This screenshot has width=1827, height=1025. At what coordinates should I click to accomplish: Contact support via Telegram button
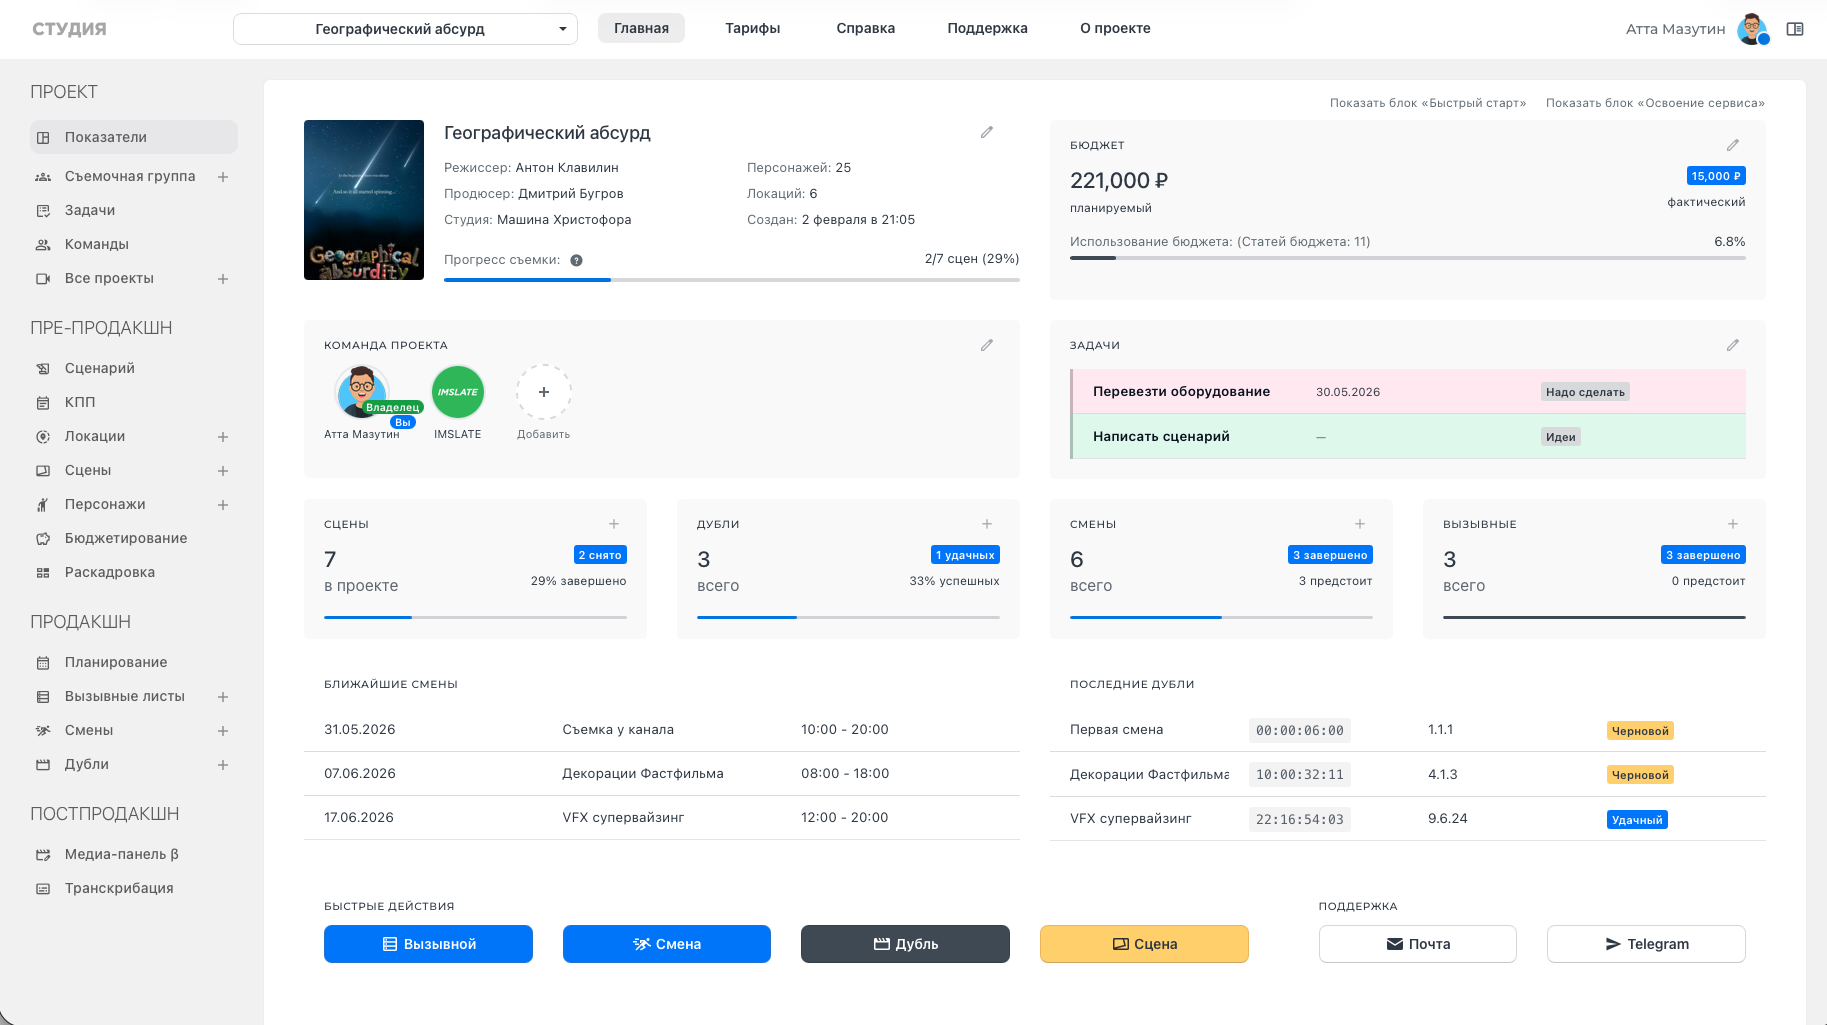[x=1646, y=944]
